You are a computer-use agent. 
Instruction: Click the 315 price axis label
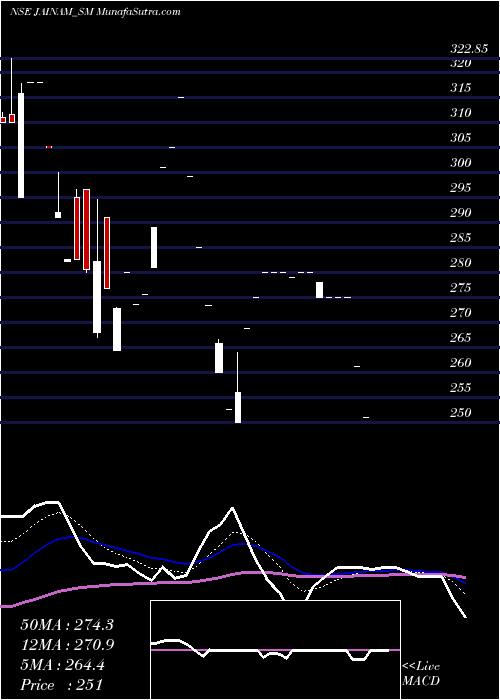tap(460, 88)
